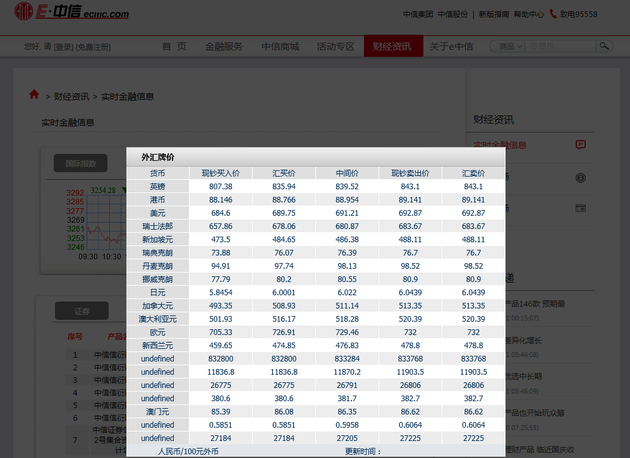Click the search input field
Viewport: 630px width, 458px height.
point(560,46)
